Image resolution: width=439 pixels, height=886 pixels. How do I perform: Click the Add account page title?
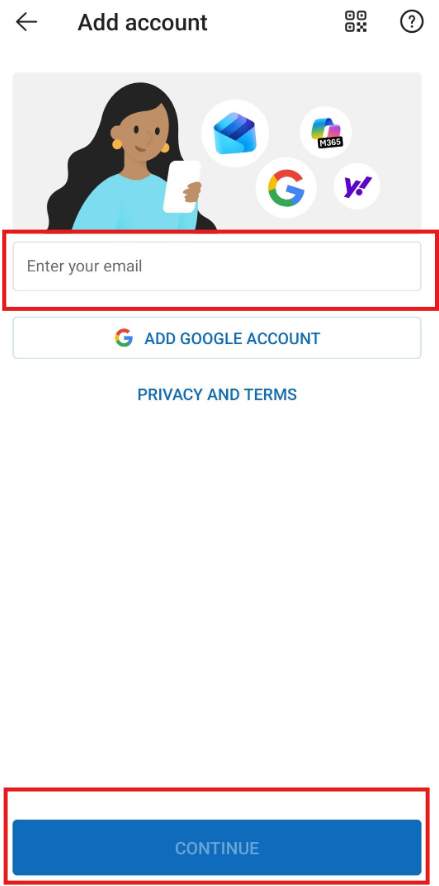142,23
